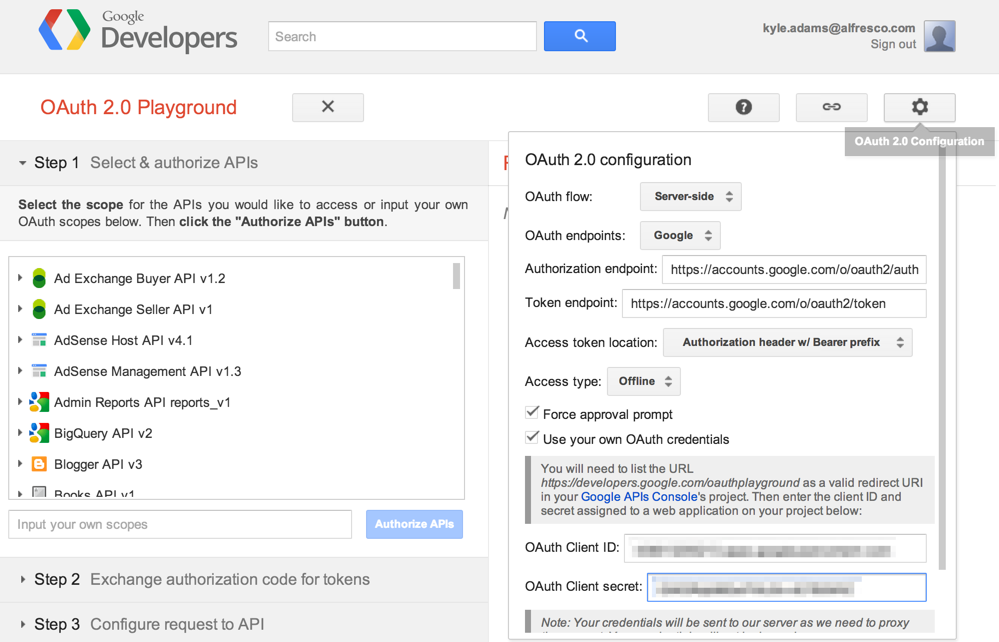Click the Admin Reports API icon

[39, 402]
